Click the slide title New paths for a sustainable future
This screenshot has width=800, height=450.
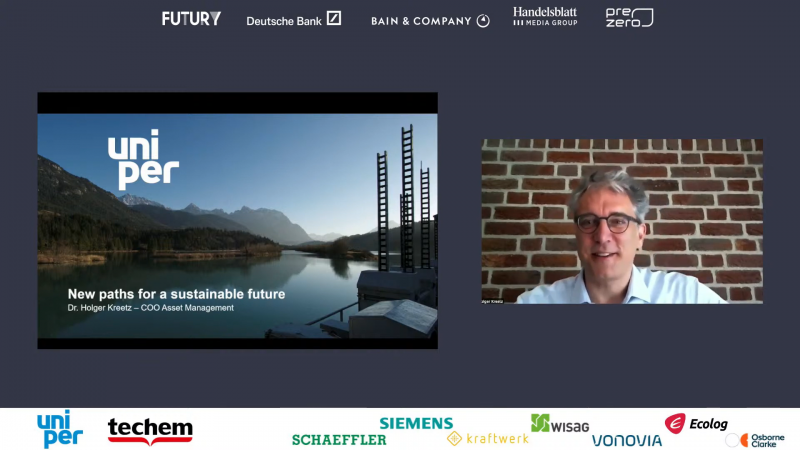176,294
